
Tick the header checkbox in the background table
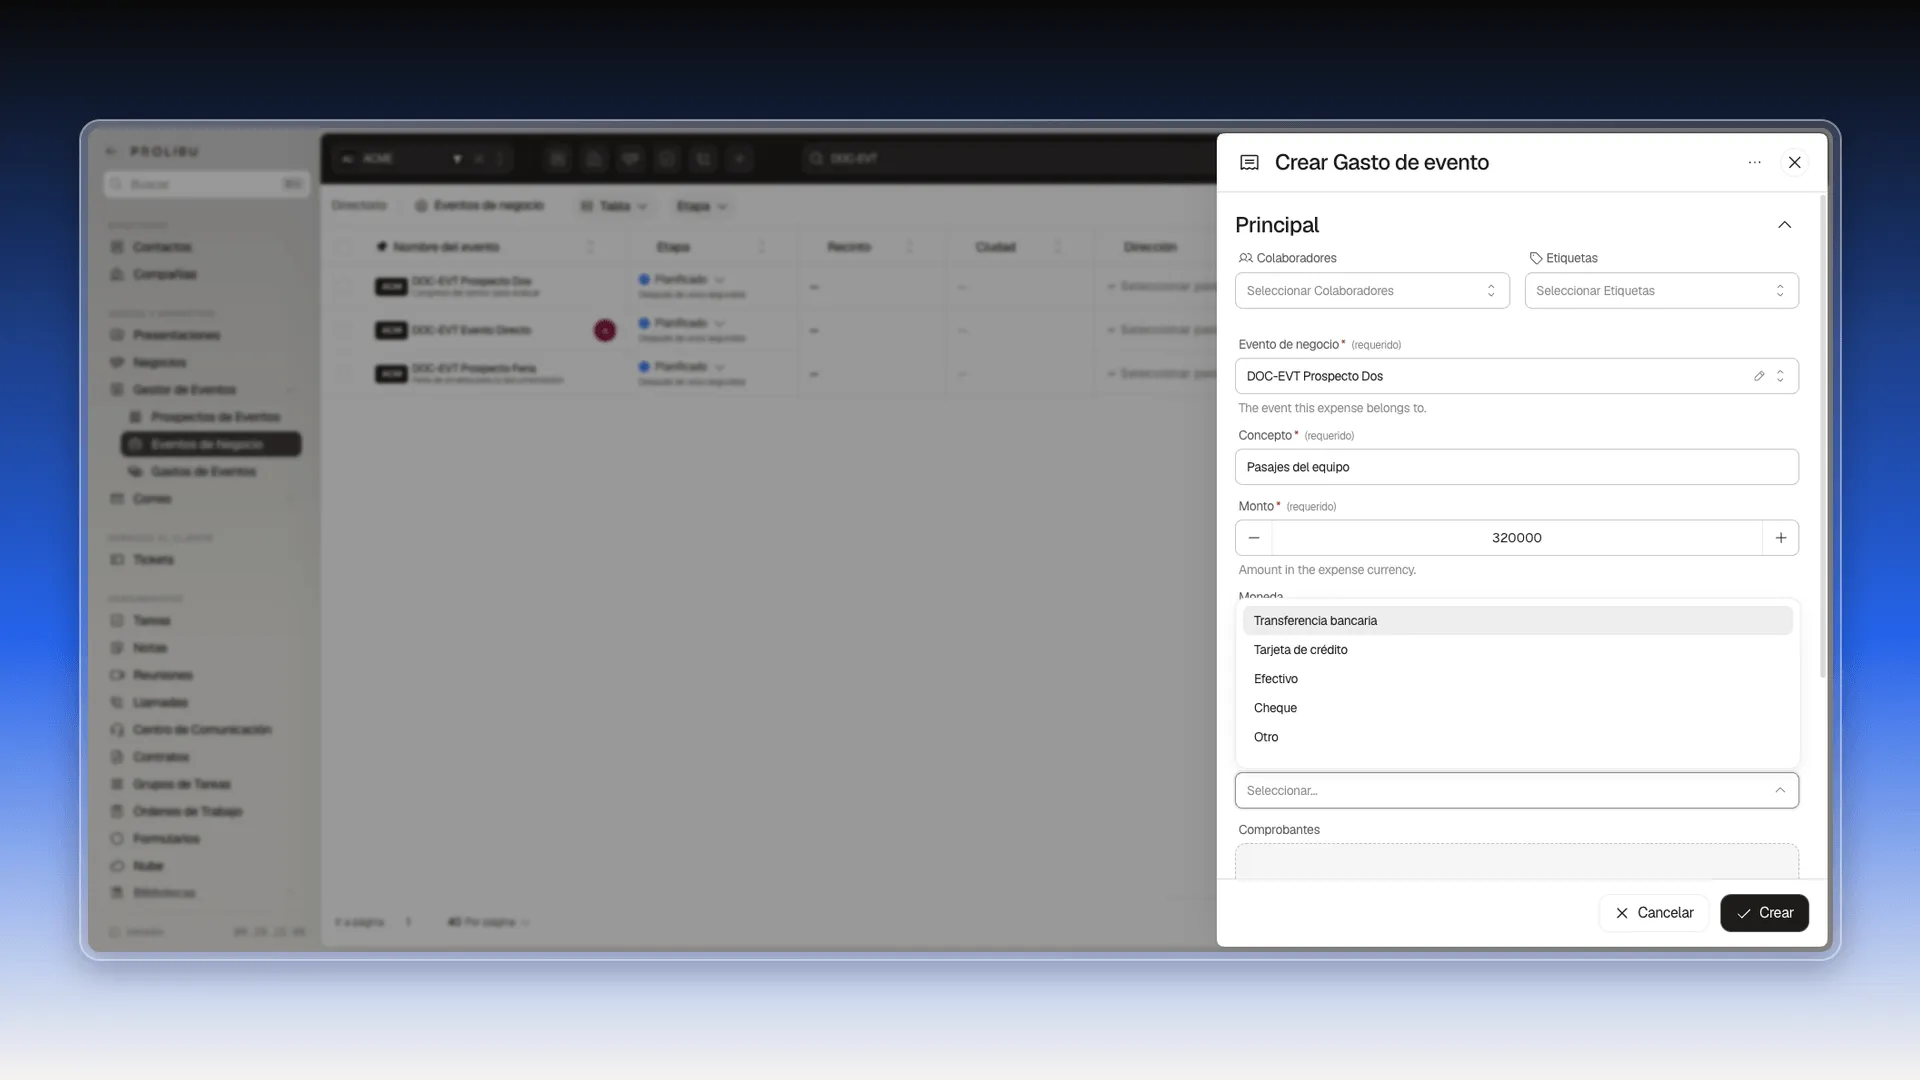pos(344,247)
